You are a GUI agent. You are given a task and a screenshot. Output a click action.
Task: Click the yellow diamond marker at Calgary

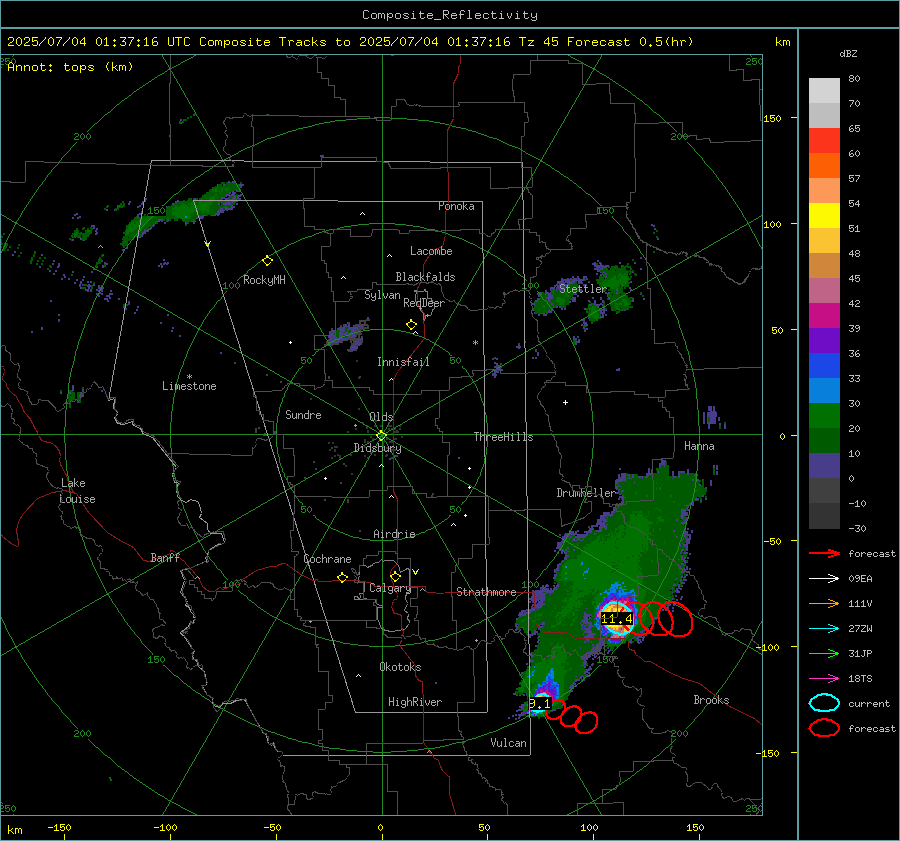(395, 576)
